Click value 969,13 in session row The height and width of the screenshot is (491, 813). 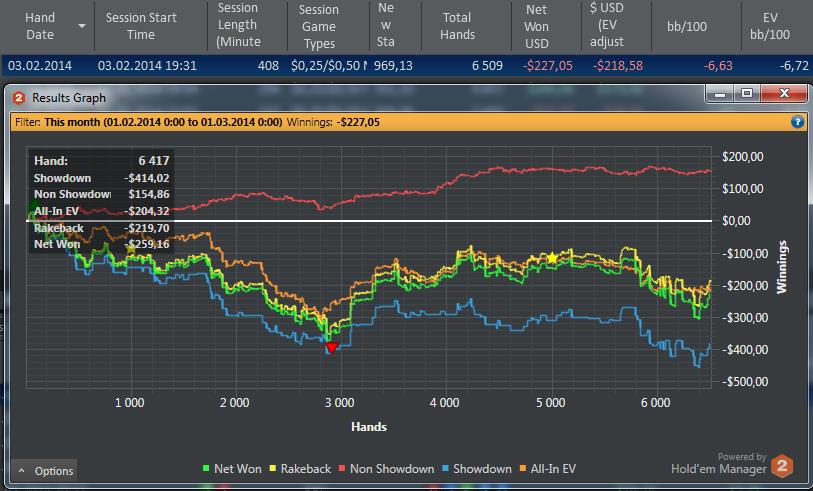click(393, 66)
